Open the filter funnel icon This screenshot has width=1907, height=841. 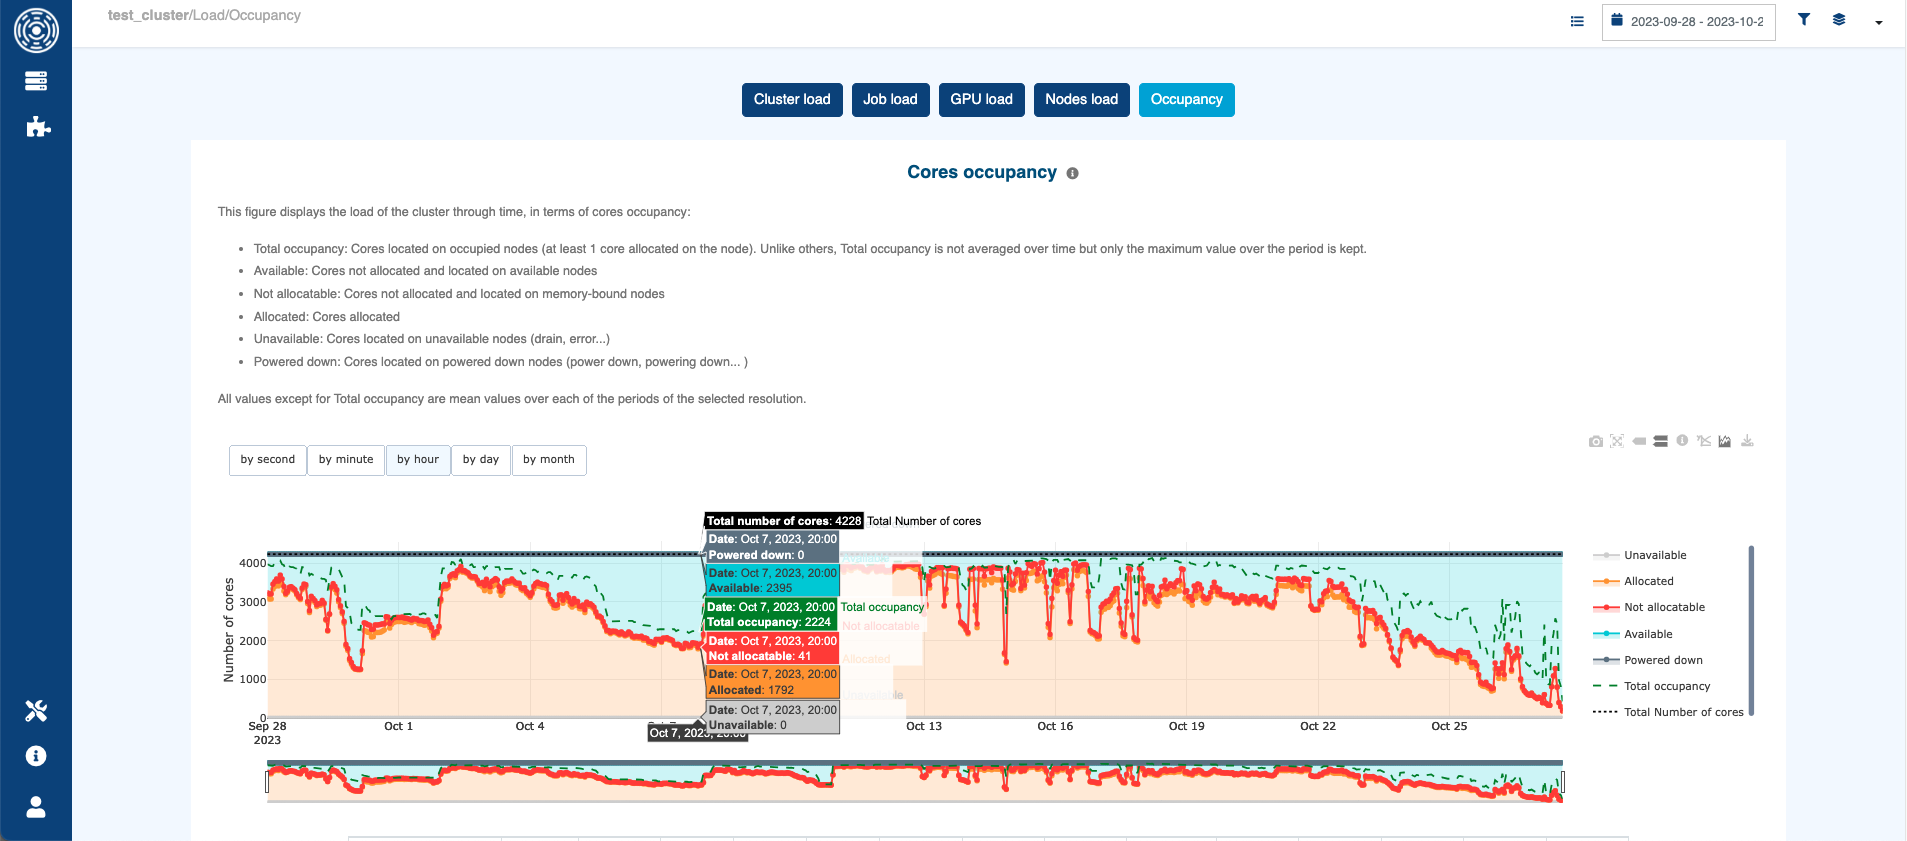coord(1804,20)
